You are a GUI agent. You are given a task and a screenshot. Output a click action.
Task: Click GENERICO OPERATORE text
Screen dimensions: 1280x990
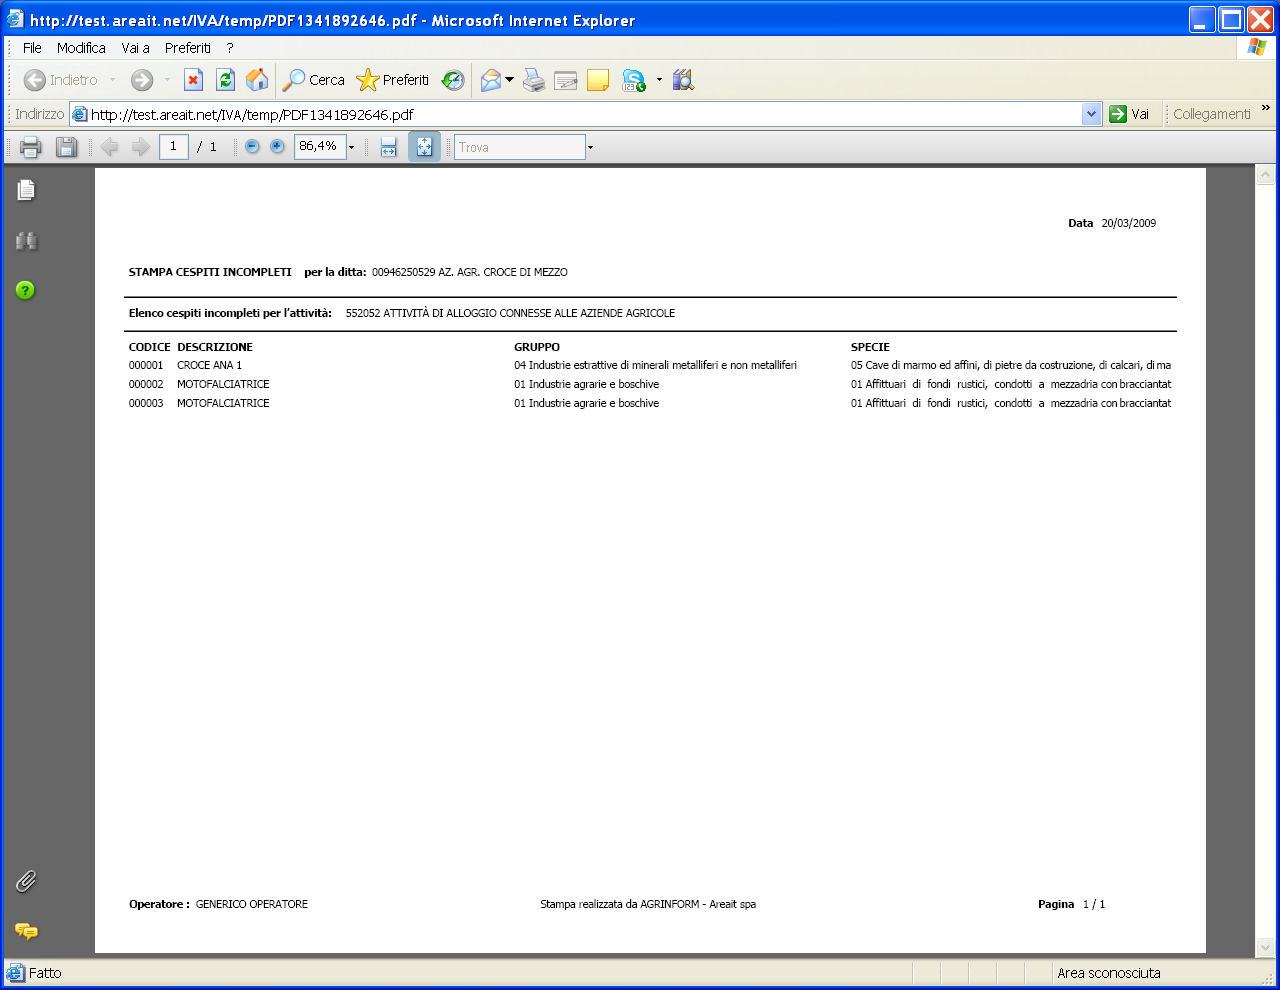pos(252,905)
